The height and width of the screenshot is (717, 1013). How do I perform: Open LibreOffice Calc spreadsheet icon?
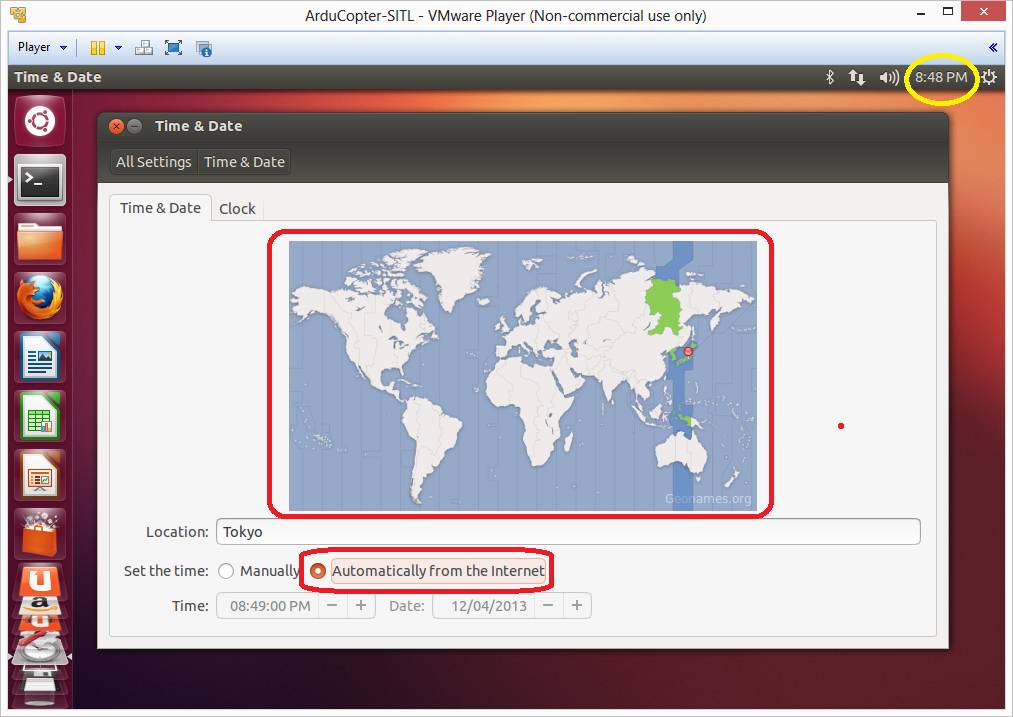[x=40, y=415]
